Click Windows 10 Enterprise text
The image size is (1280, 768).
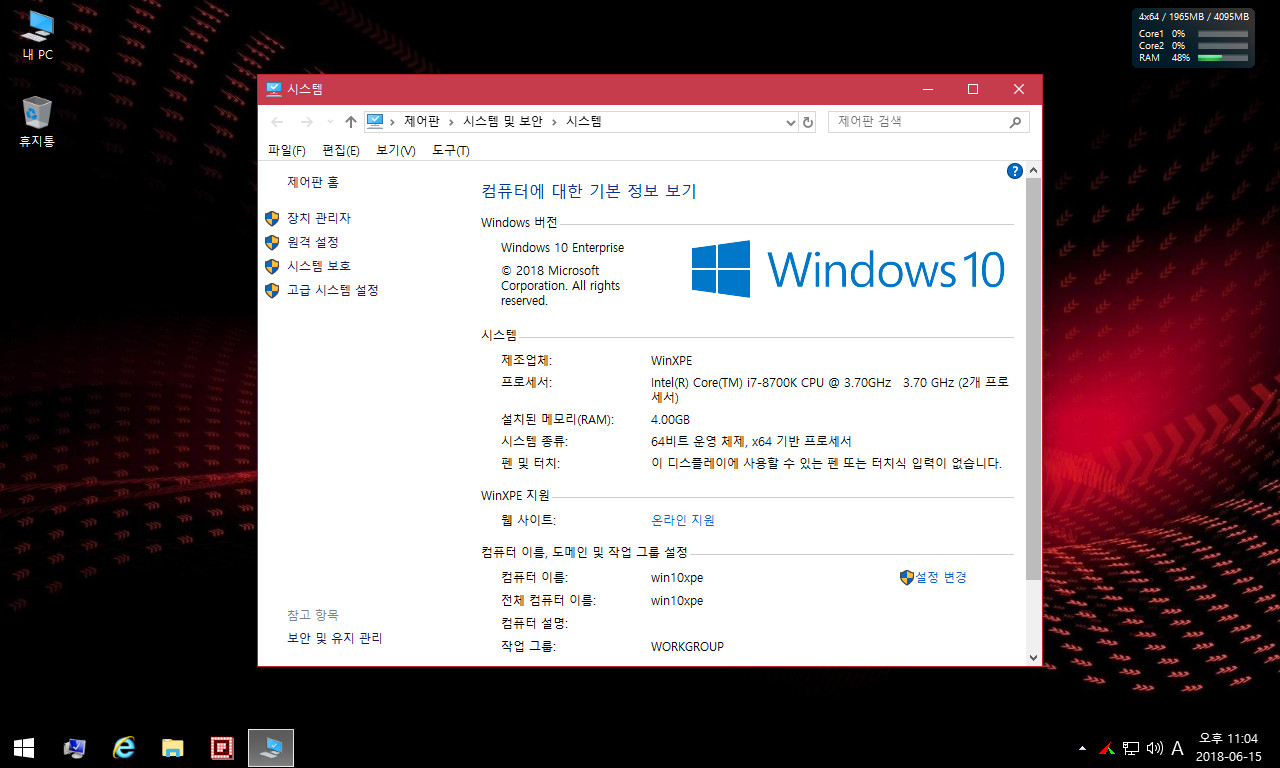(562, 248)
